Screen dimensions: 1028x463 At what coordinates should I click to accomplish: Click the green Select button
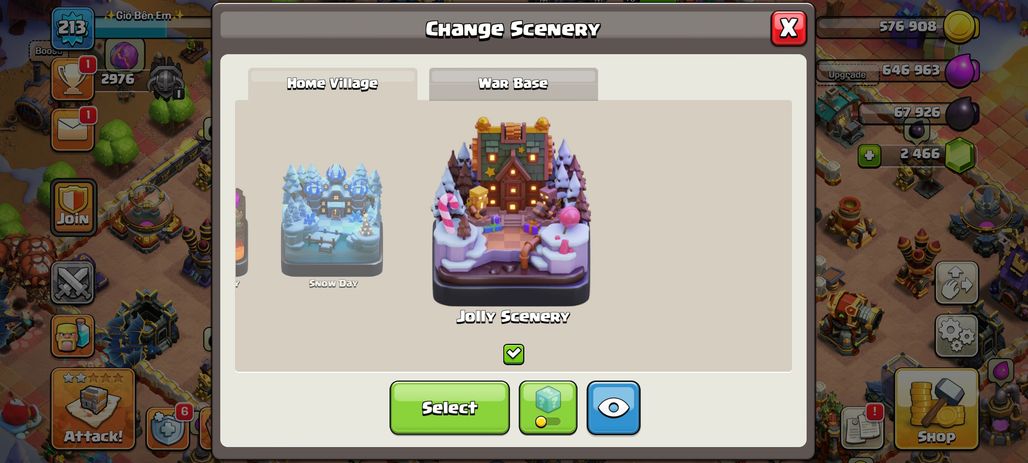[450, 407]
